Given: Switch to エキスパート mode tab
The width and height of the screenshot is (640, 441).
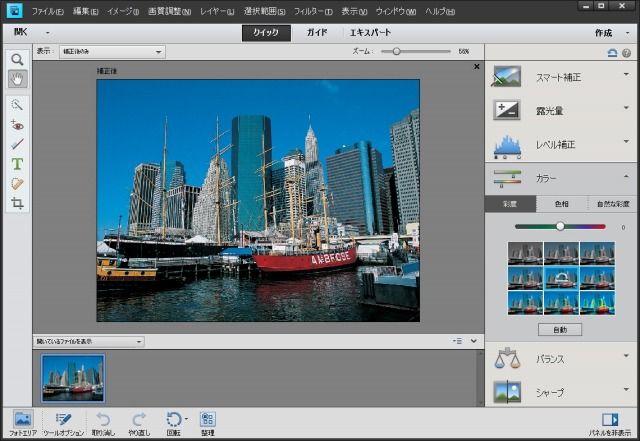Looking at the screenshot, I should (370, 33).
